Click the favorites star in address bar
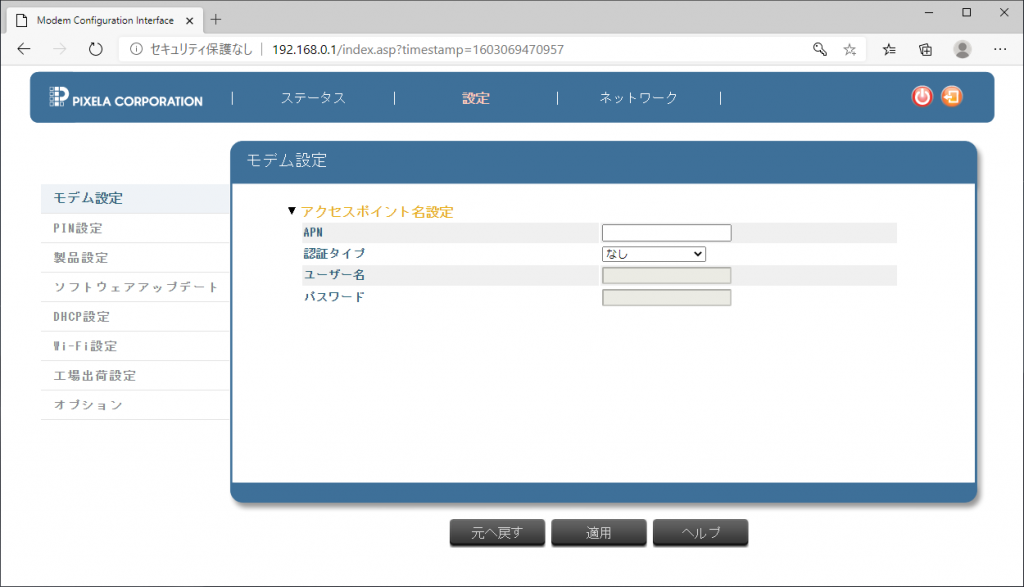This screenshot has width=1024, height=587. [x=849, y=49]
